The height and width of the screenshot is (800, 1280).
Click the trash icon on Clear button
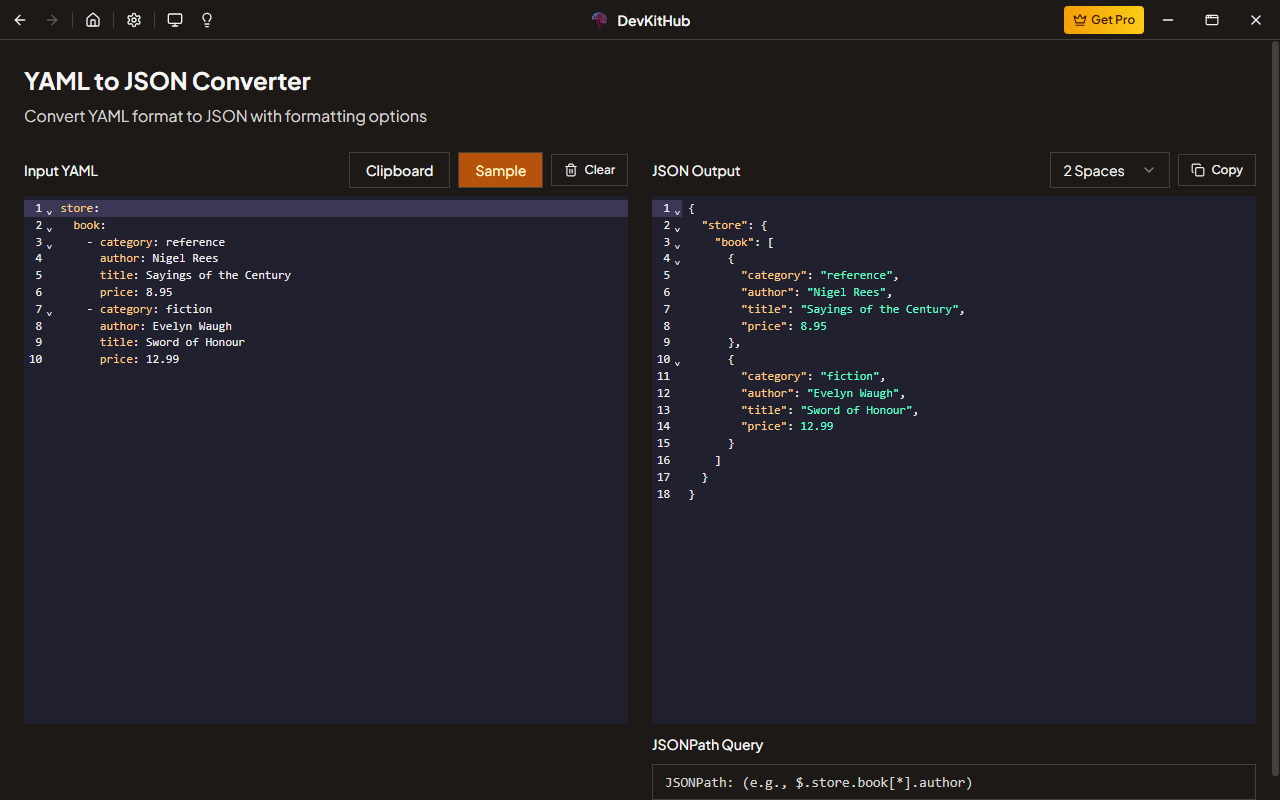(571, 170)
